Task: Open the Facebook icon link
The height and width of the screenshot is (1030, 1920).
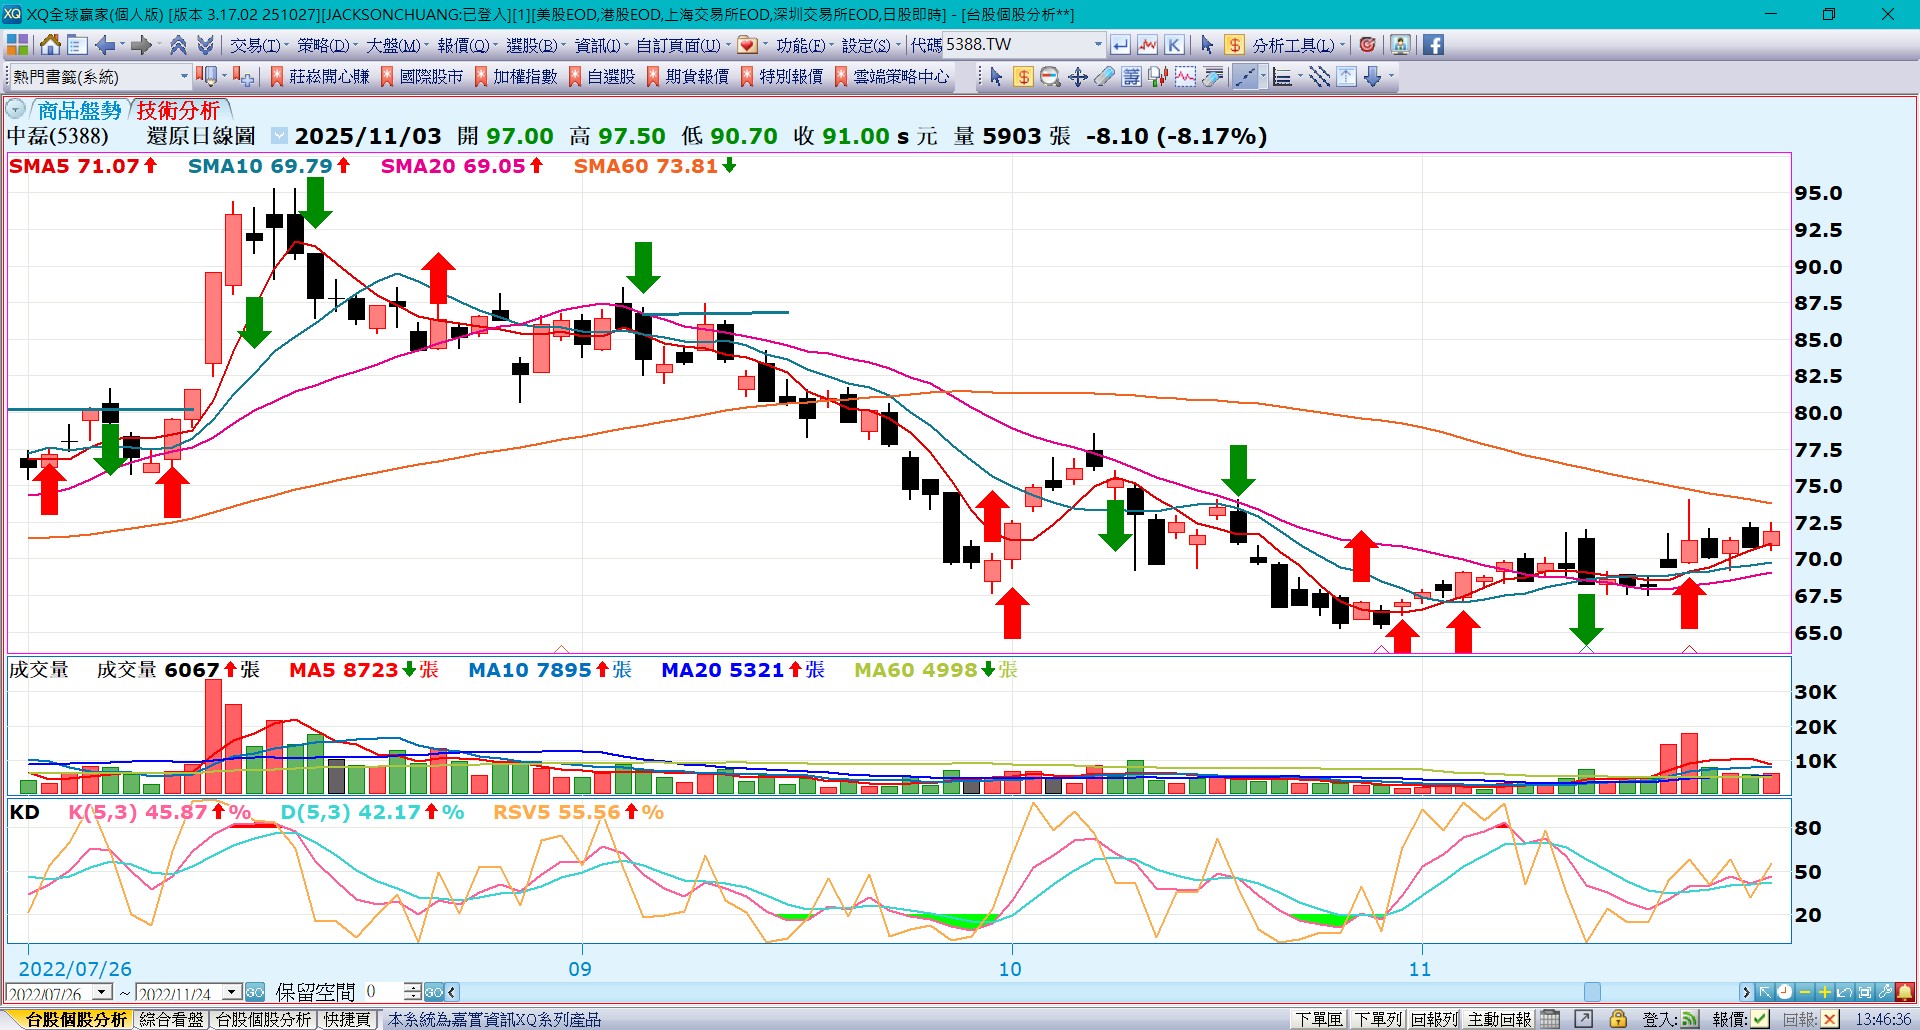Action: (x=1433, y=45)
